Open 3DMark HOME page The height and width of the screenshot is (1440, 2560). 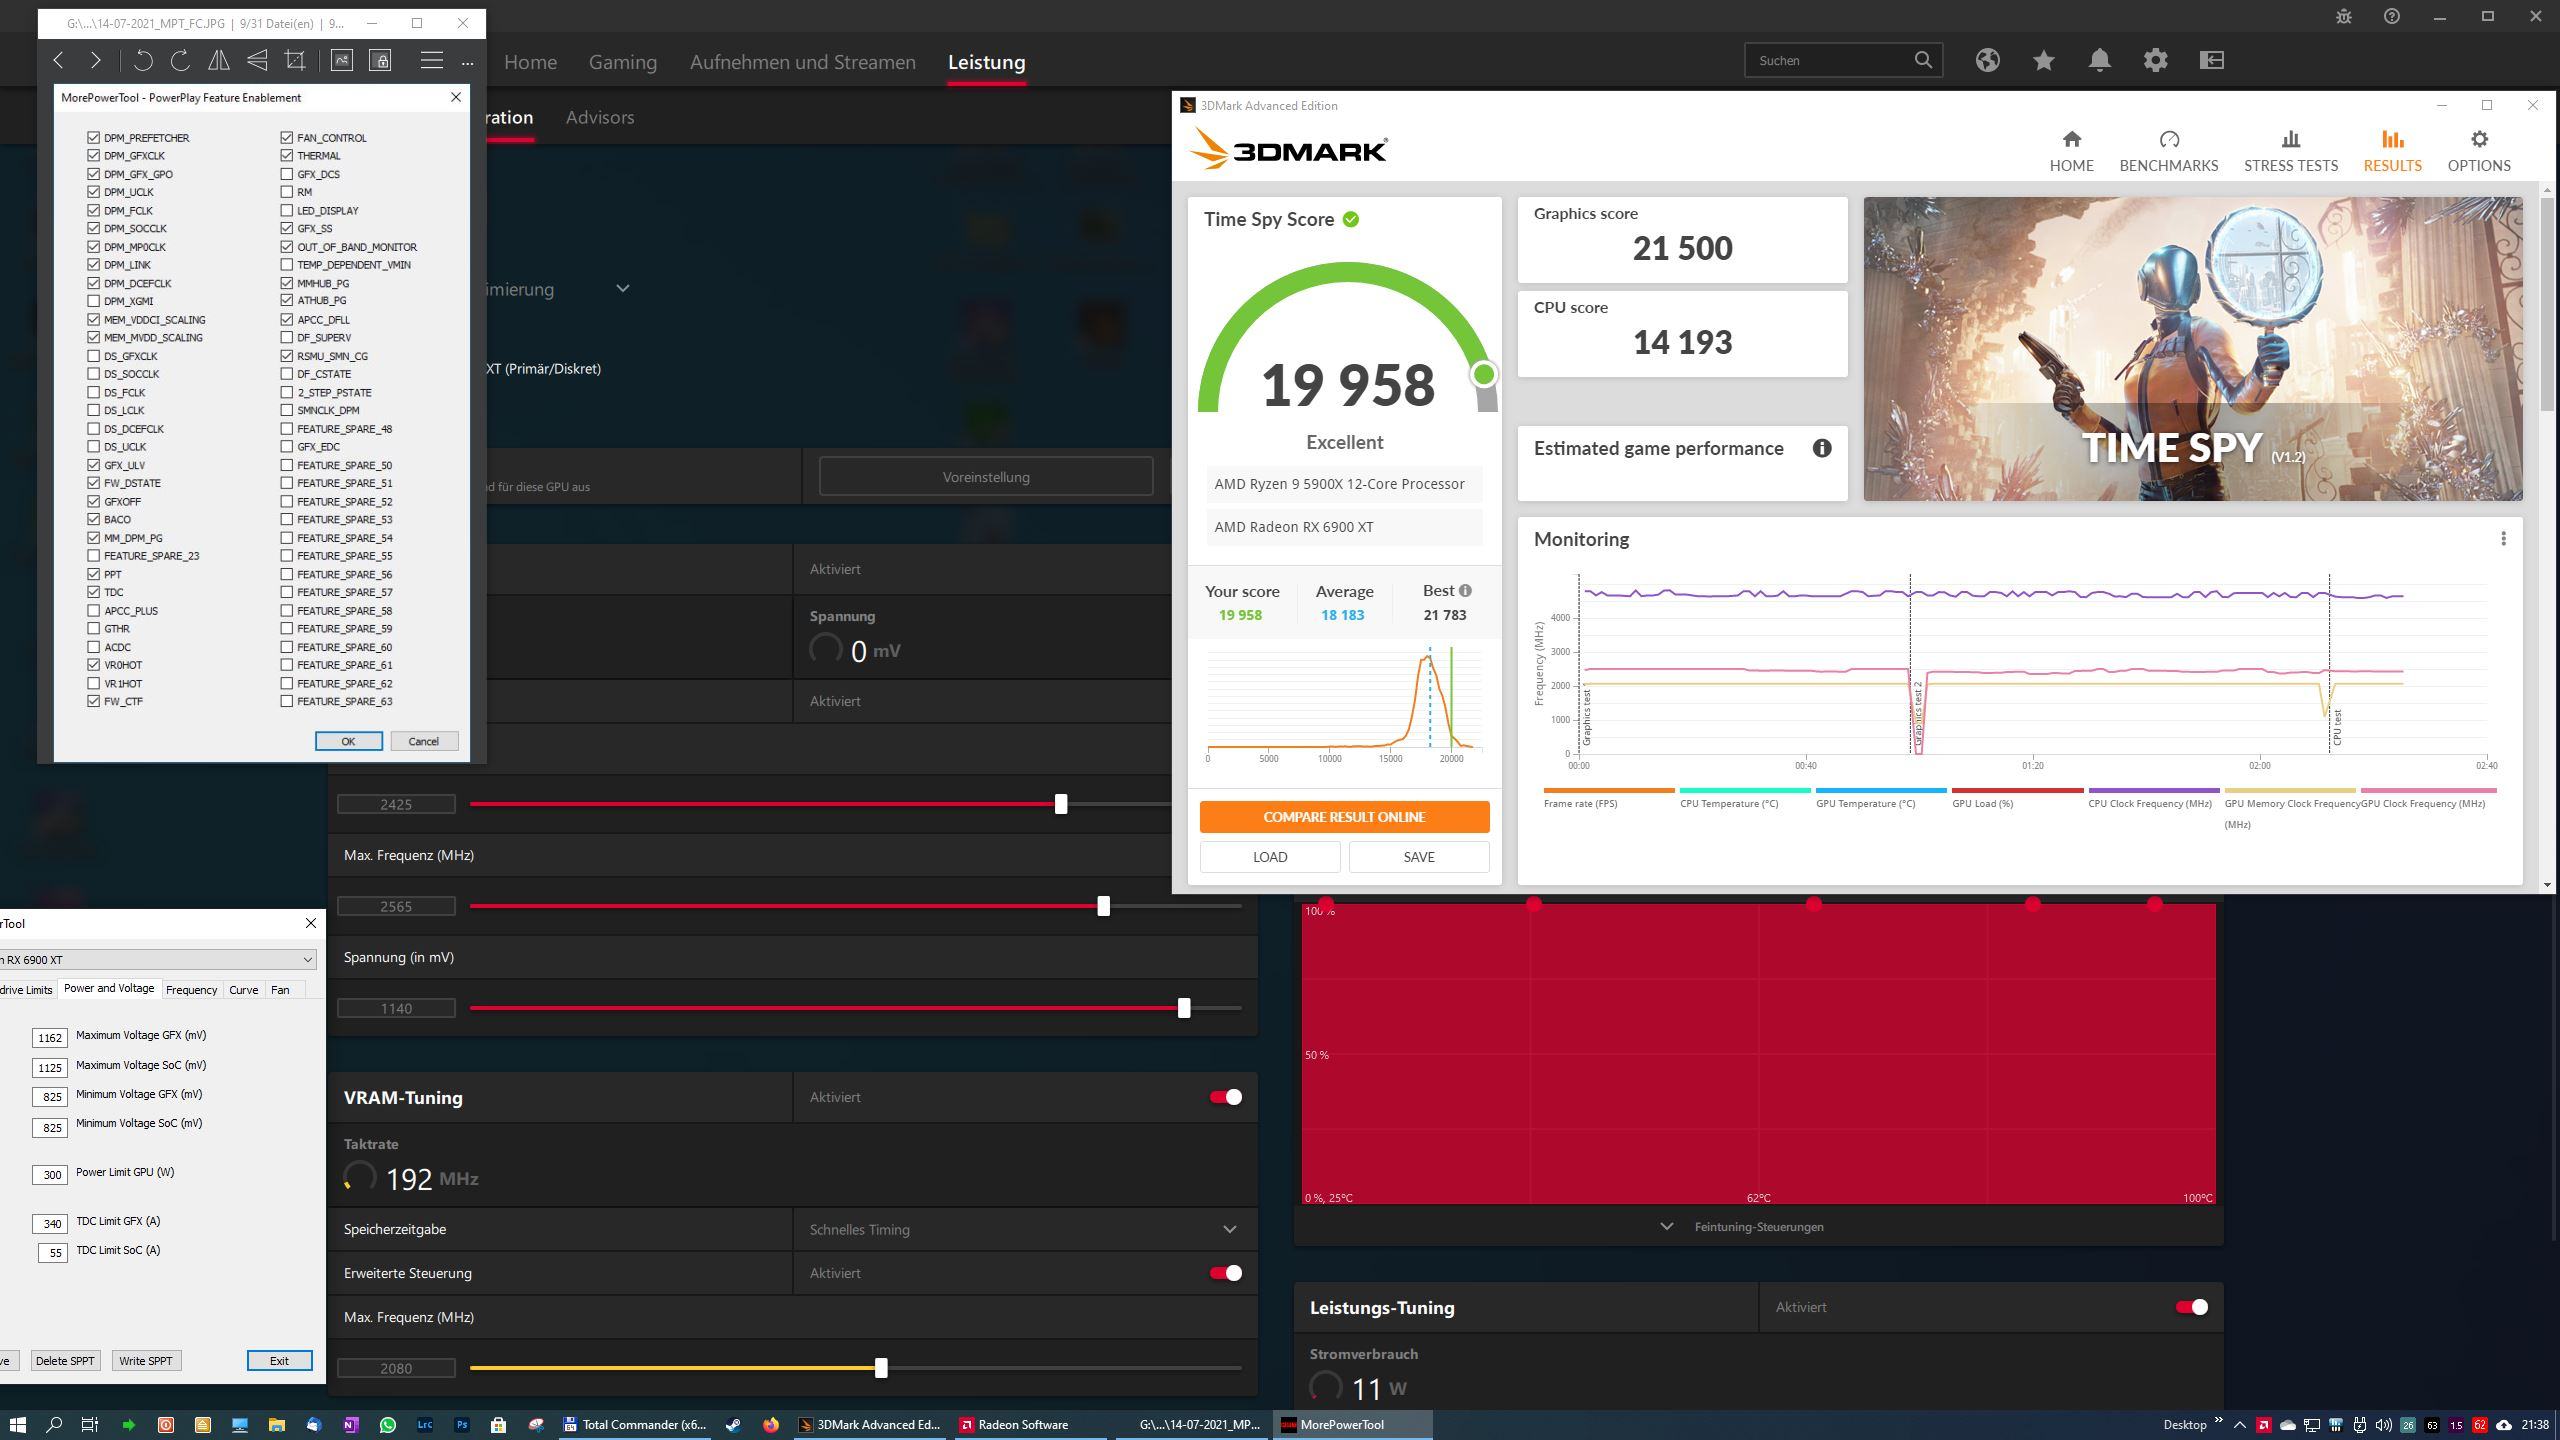tap(2071, 151)
